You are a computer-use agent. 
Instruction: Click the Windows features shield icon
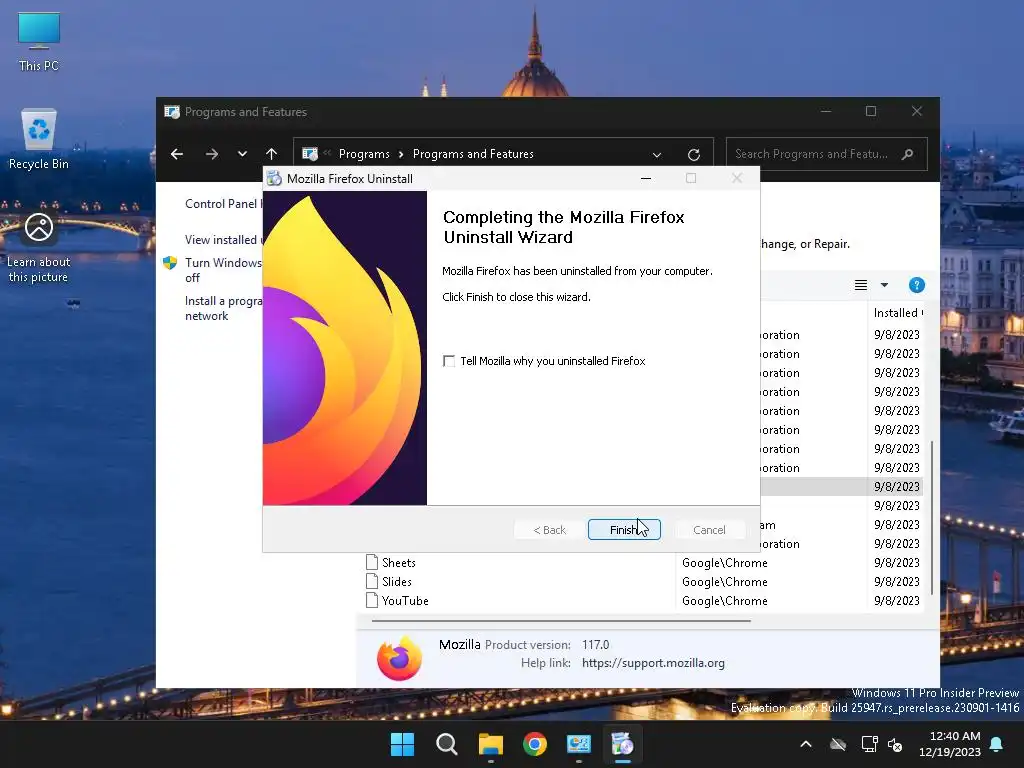pyautogui.click(x=170, y=263)
